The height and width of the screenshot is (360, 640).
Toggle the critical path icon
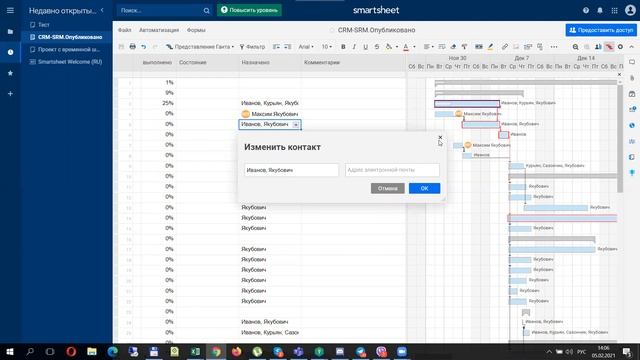(609, 47)
